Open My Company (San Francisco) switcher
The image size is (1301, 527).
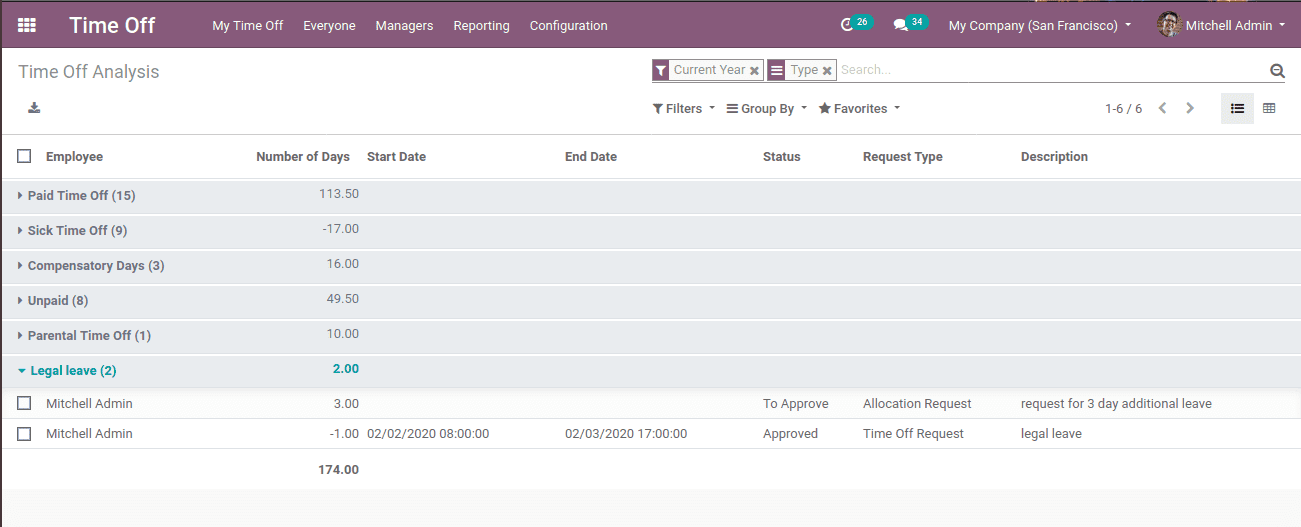tap(1040, 25)
